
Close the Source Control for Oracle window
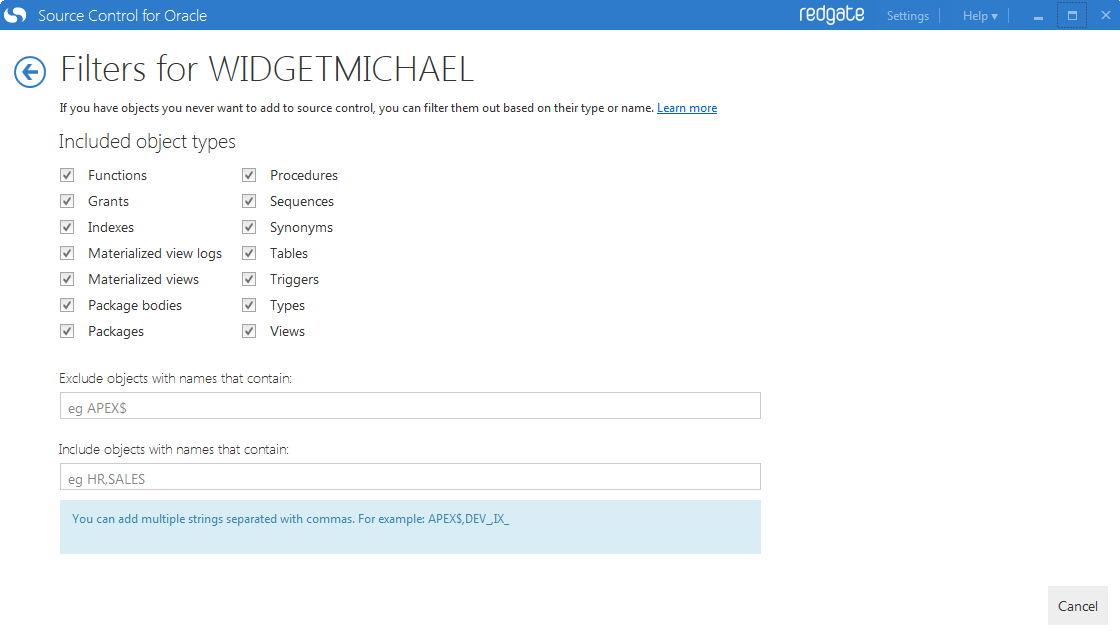1105,15
